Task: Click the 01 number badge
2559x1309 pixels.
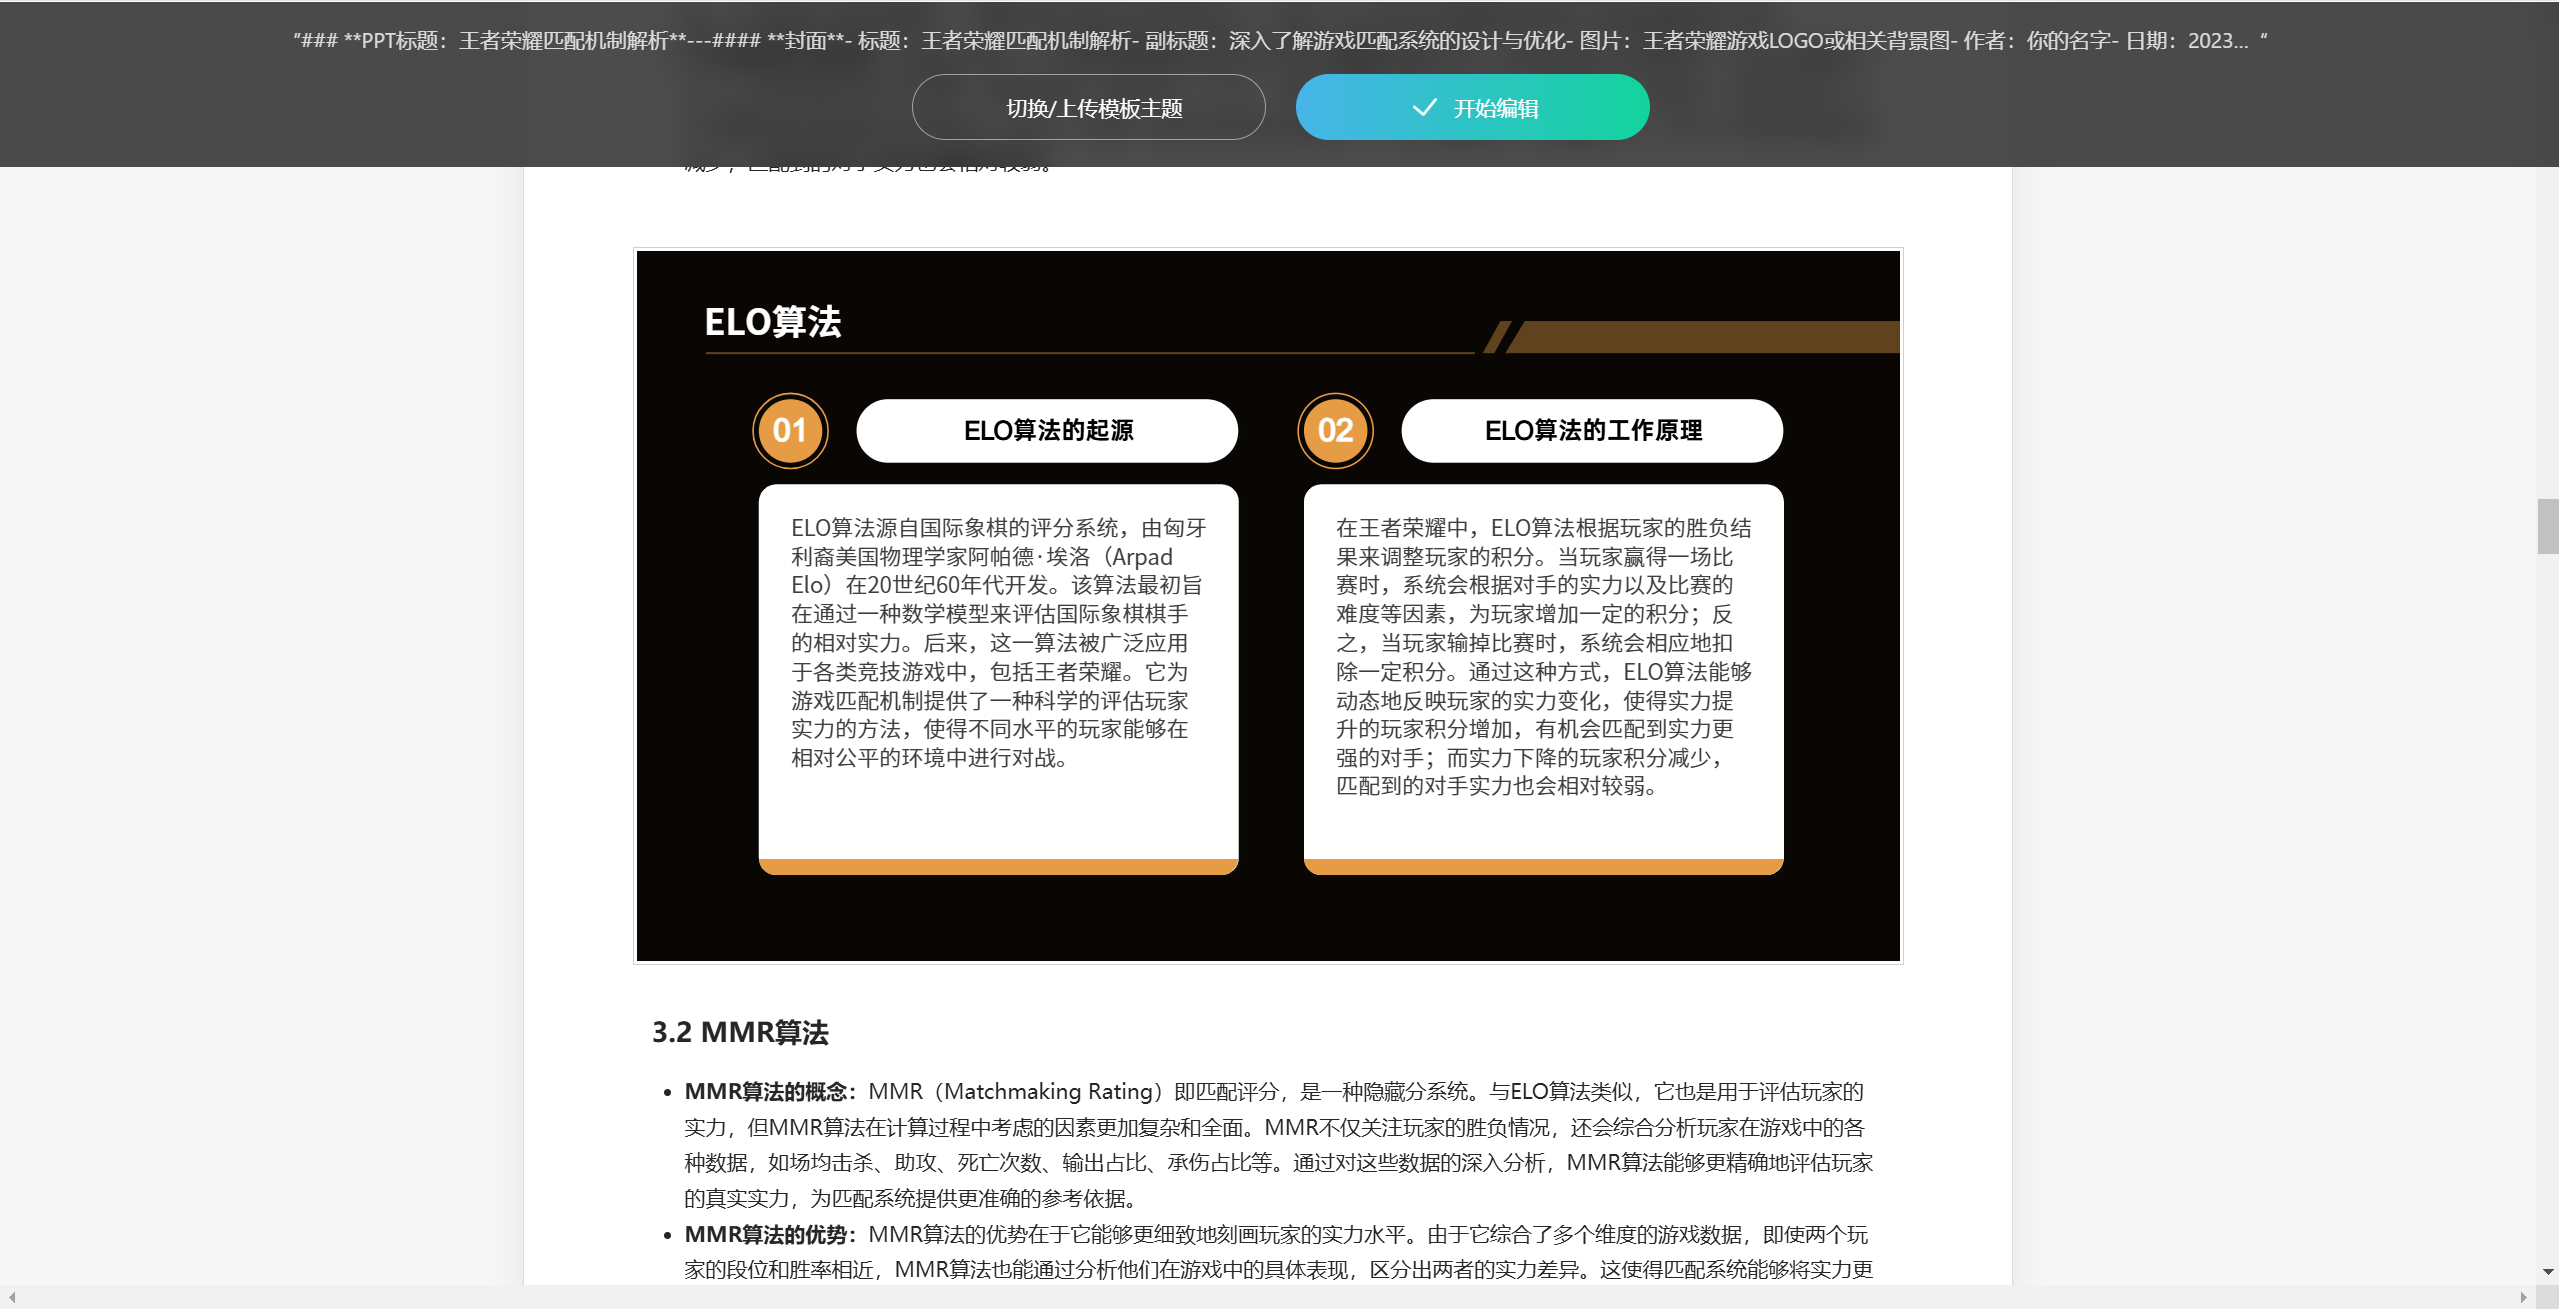Action: [790, 431]
